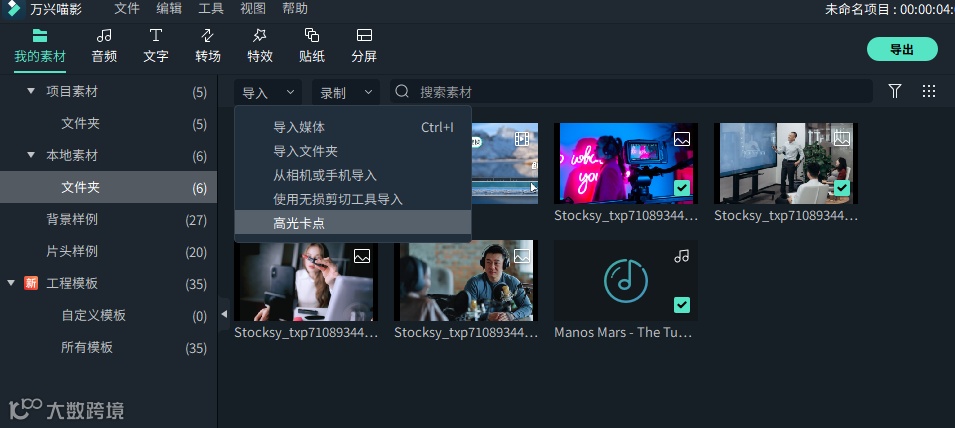Click the 新 badge beside 工程模板

(31, 283)
